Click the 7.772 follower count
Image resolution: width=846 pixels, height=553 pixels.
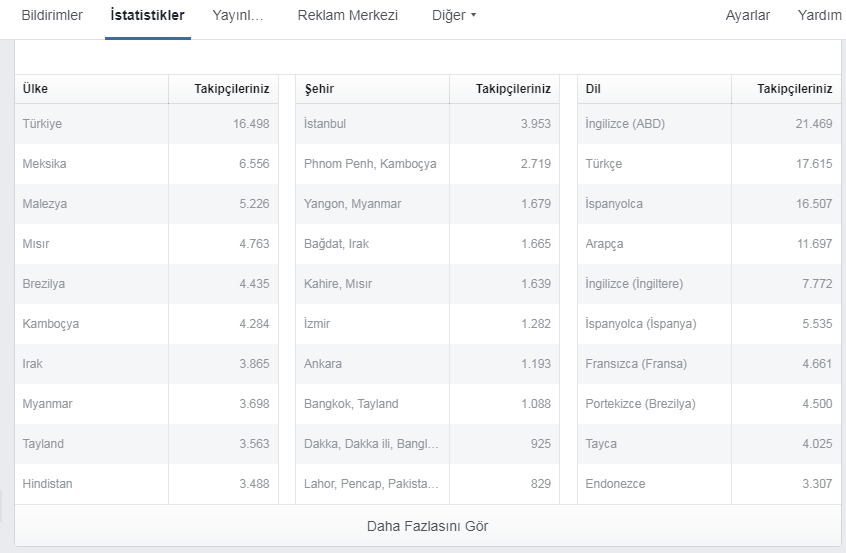(x=817, y=283)
